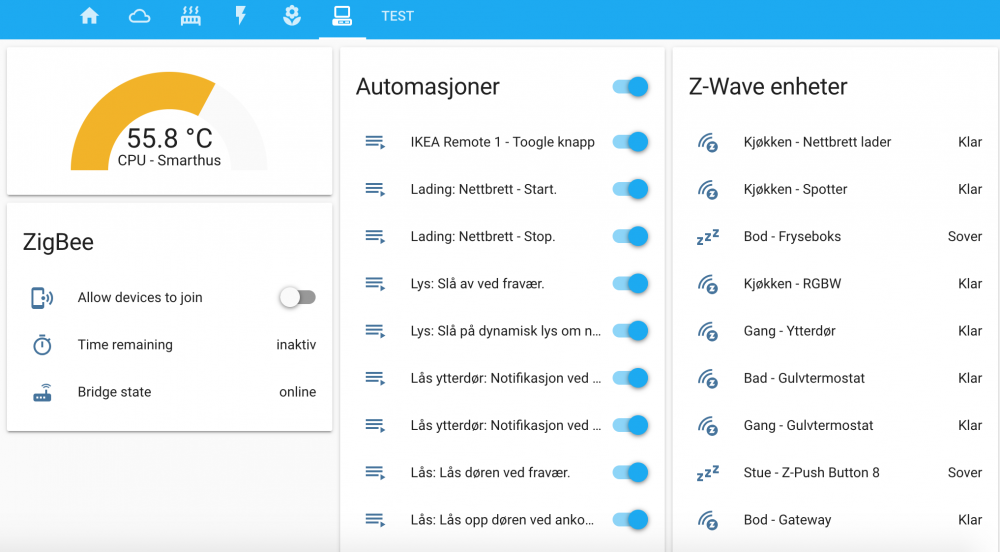Select the computer system tab
Image resolution: width=1000 pixels, height=552 pixels.
tap(342, 16)
